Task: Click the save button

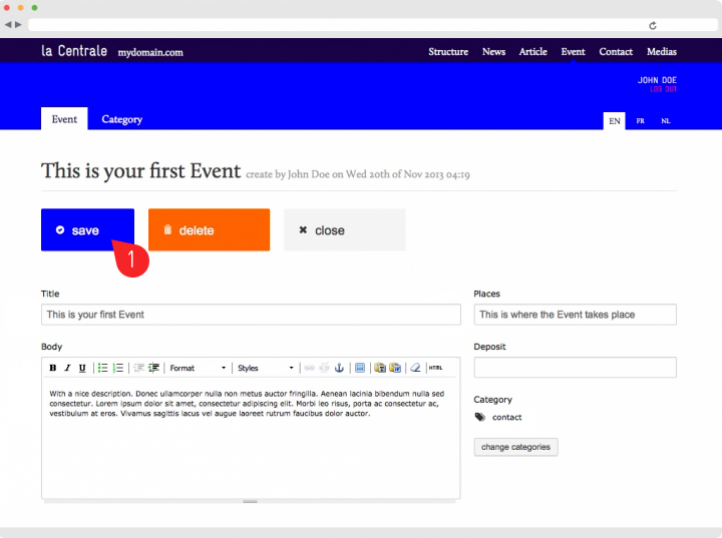Action: (x=87, y=230)
